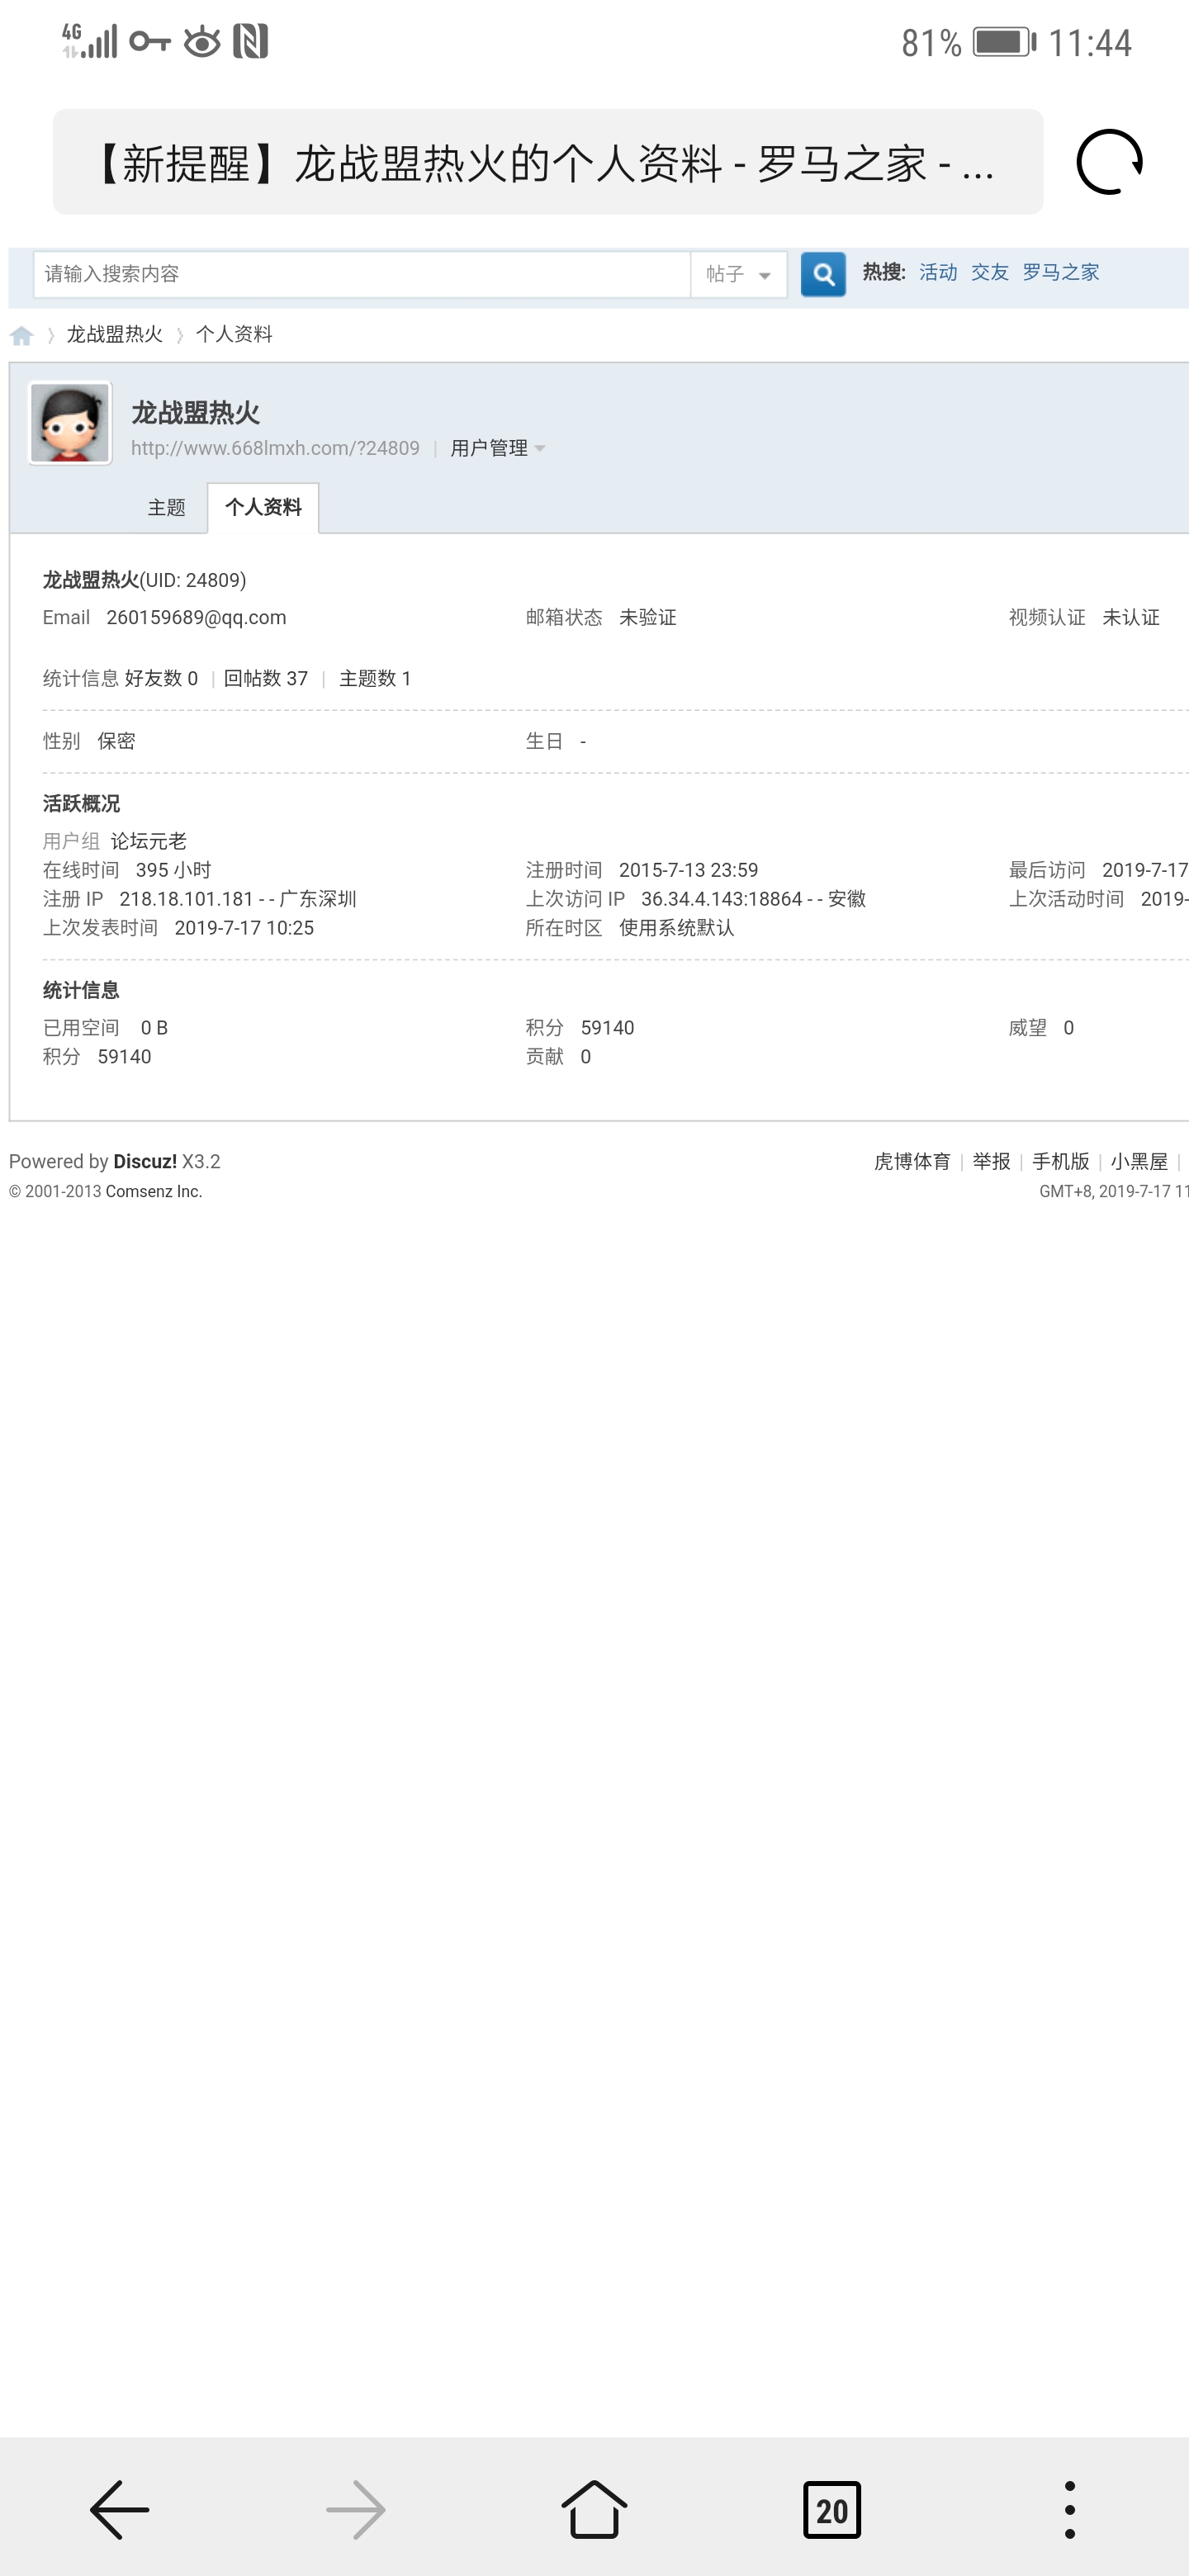Click the UID: 24809 text
This screenshot has height=2576, width=1189.
click(x=193, y=580)
